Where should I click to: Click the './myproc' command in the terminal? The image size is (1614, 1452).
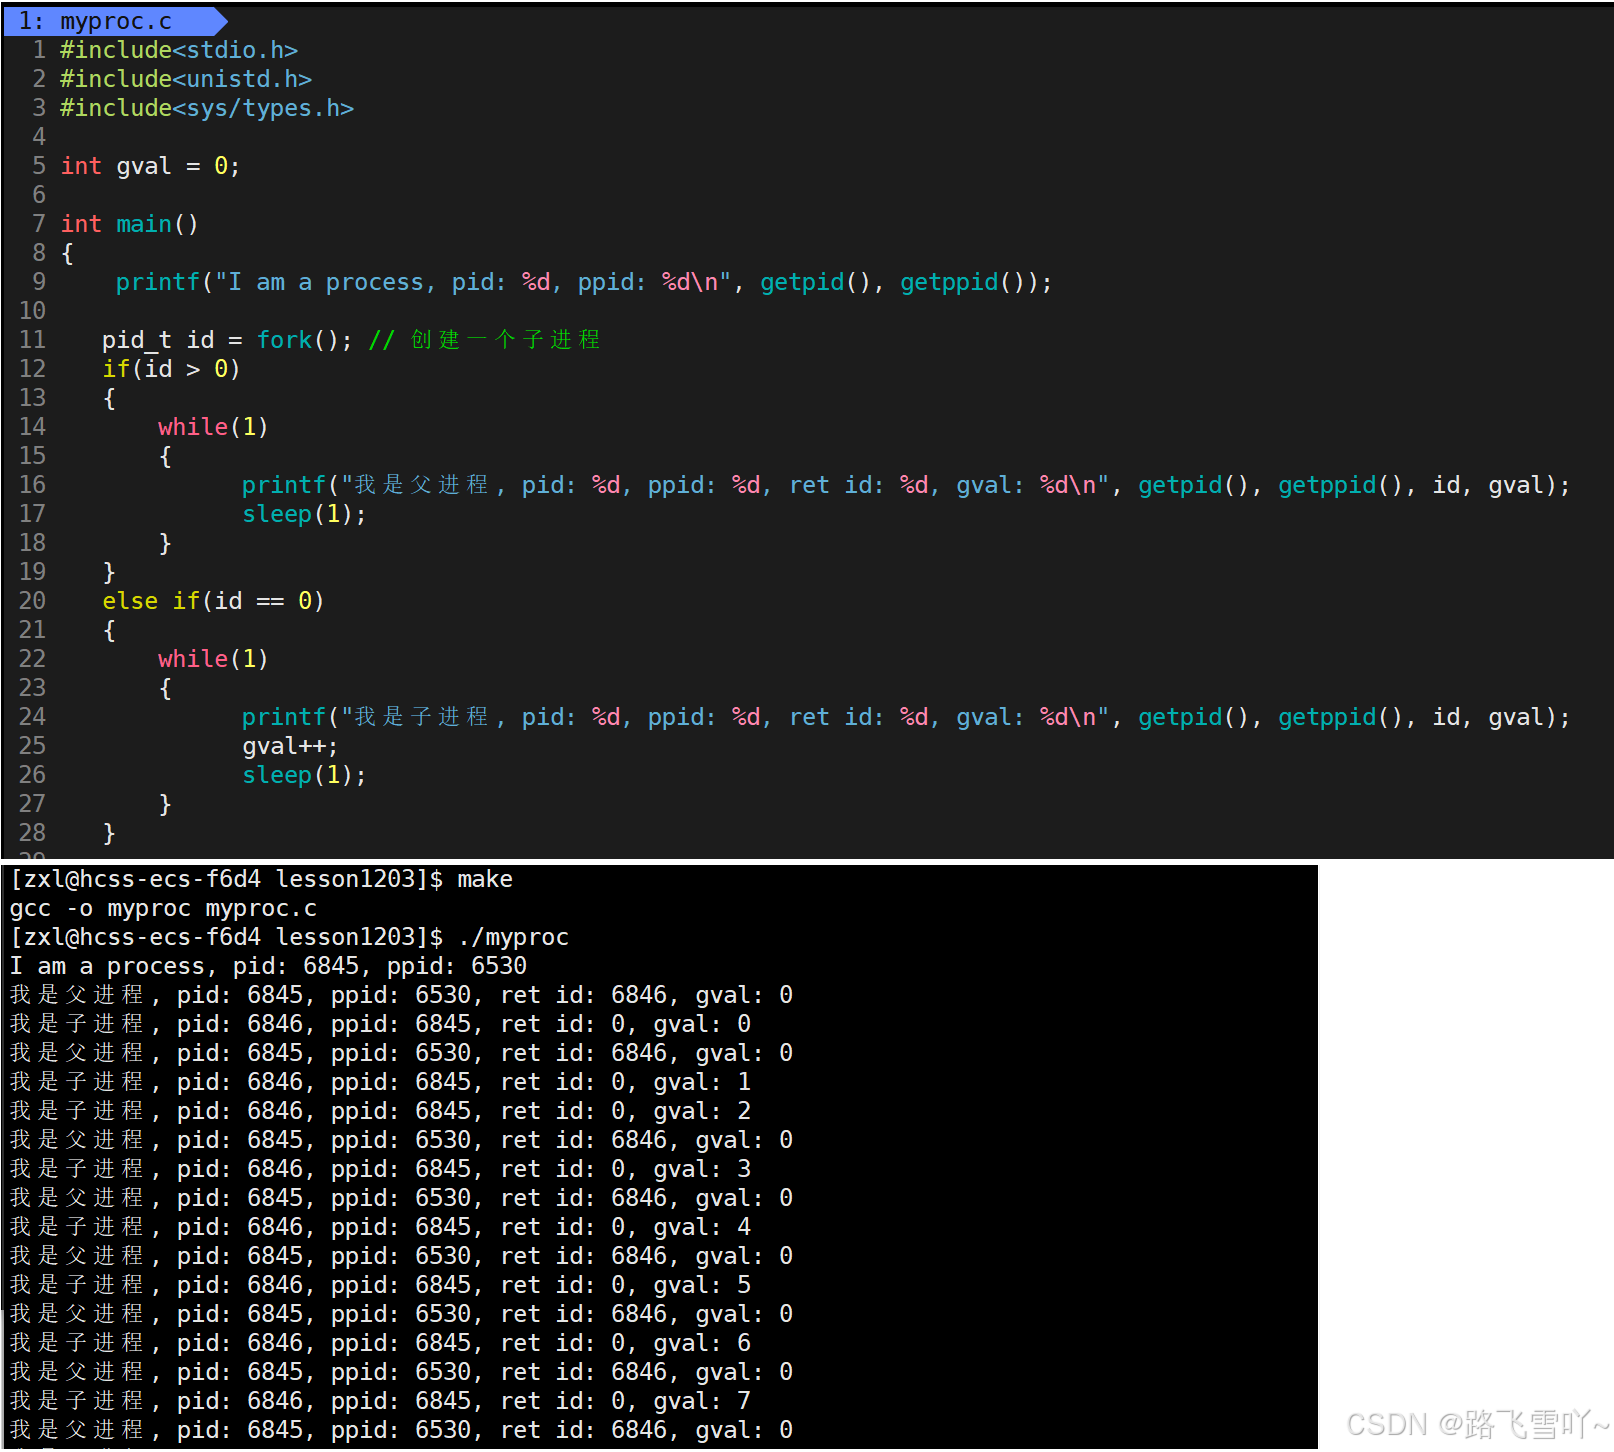point(513,937)
